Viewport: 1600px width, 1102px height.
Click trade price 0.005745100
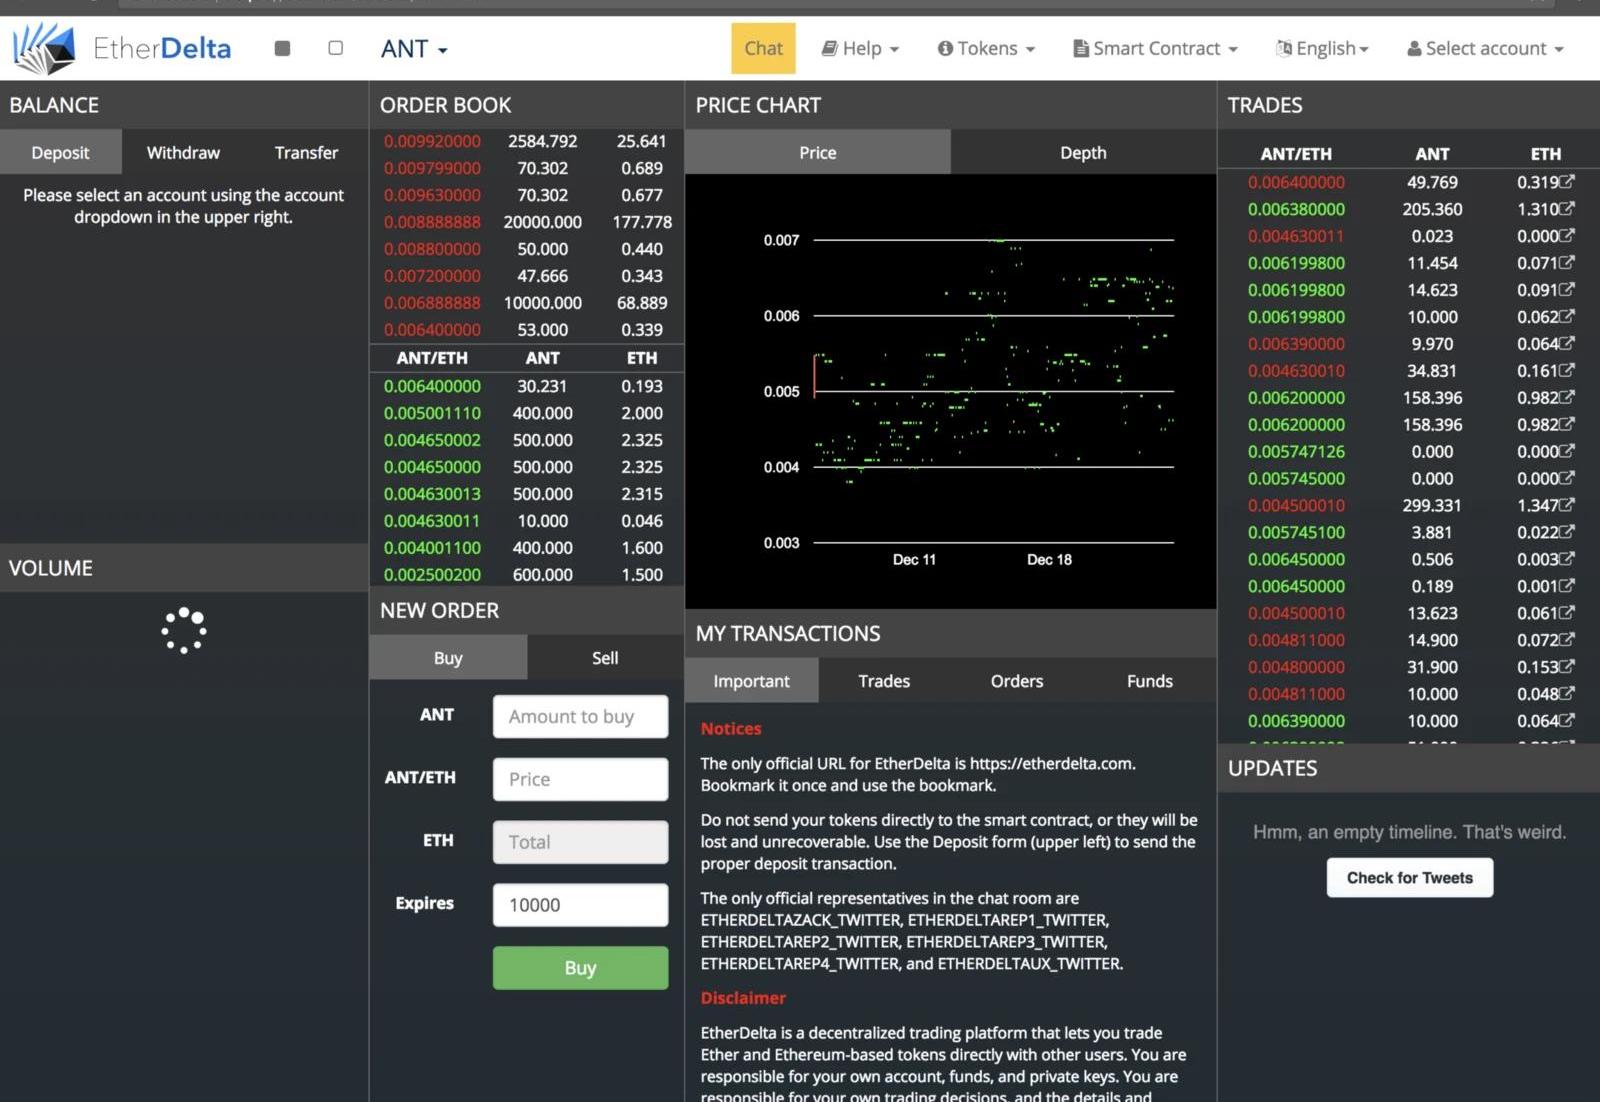pyautogui.click(x=1296, y=533)
